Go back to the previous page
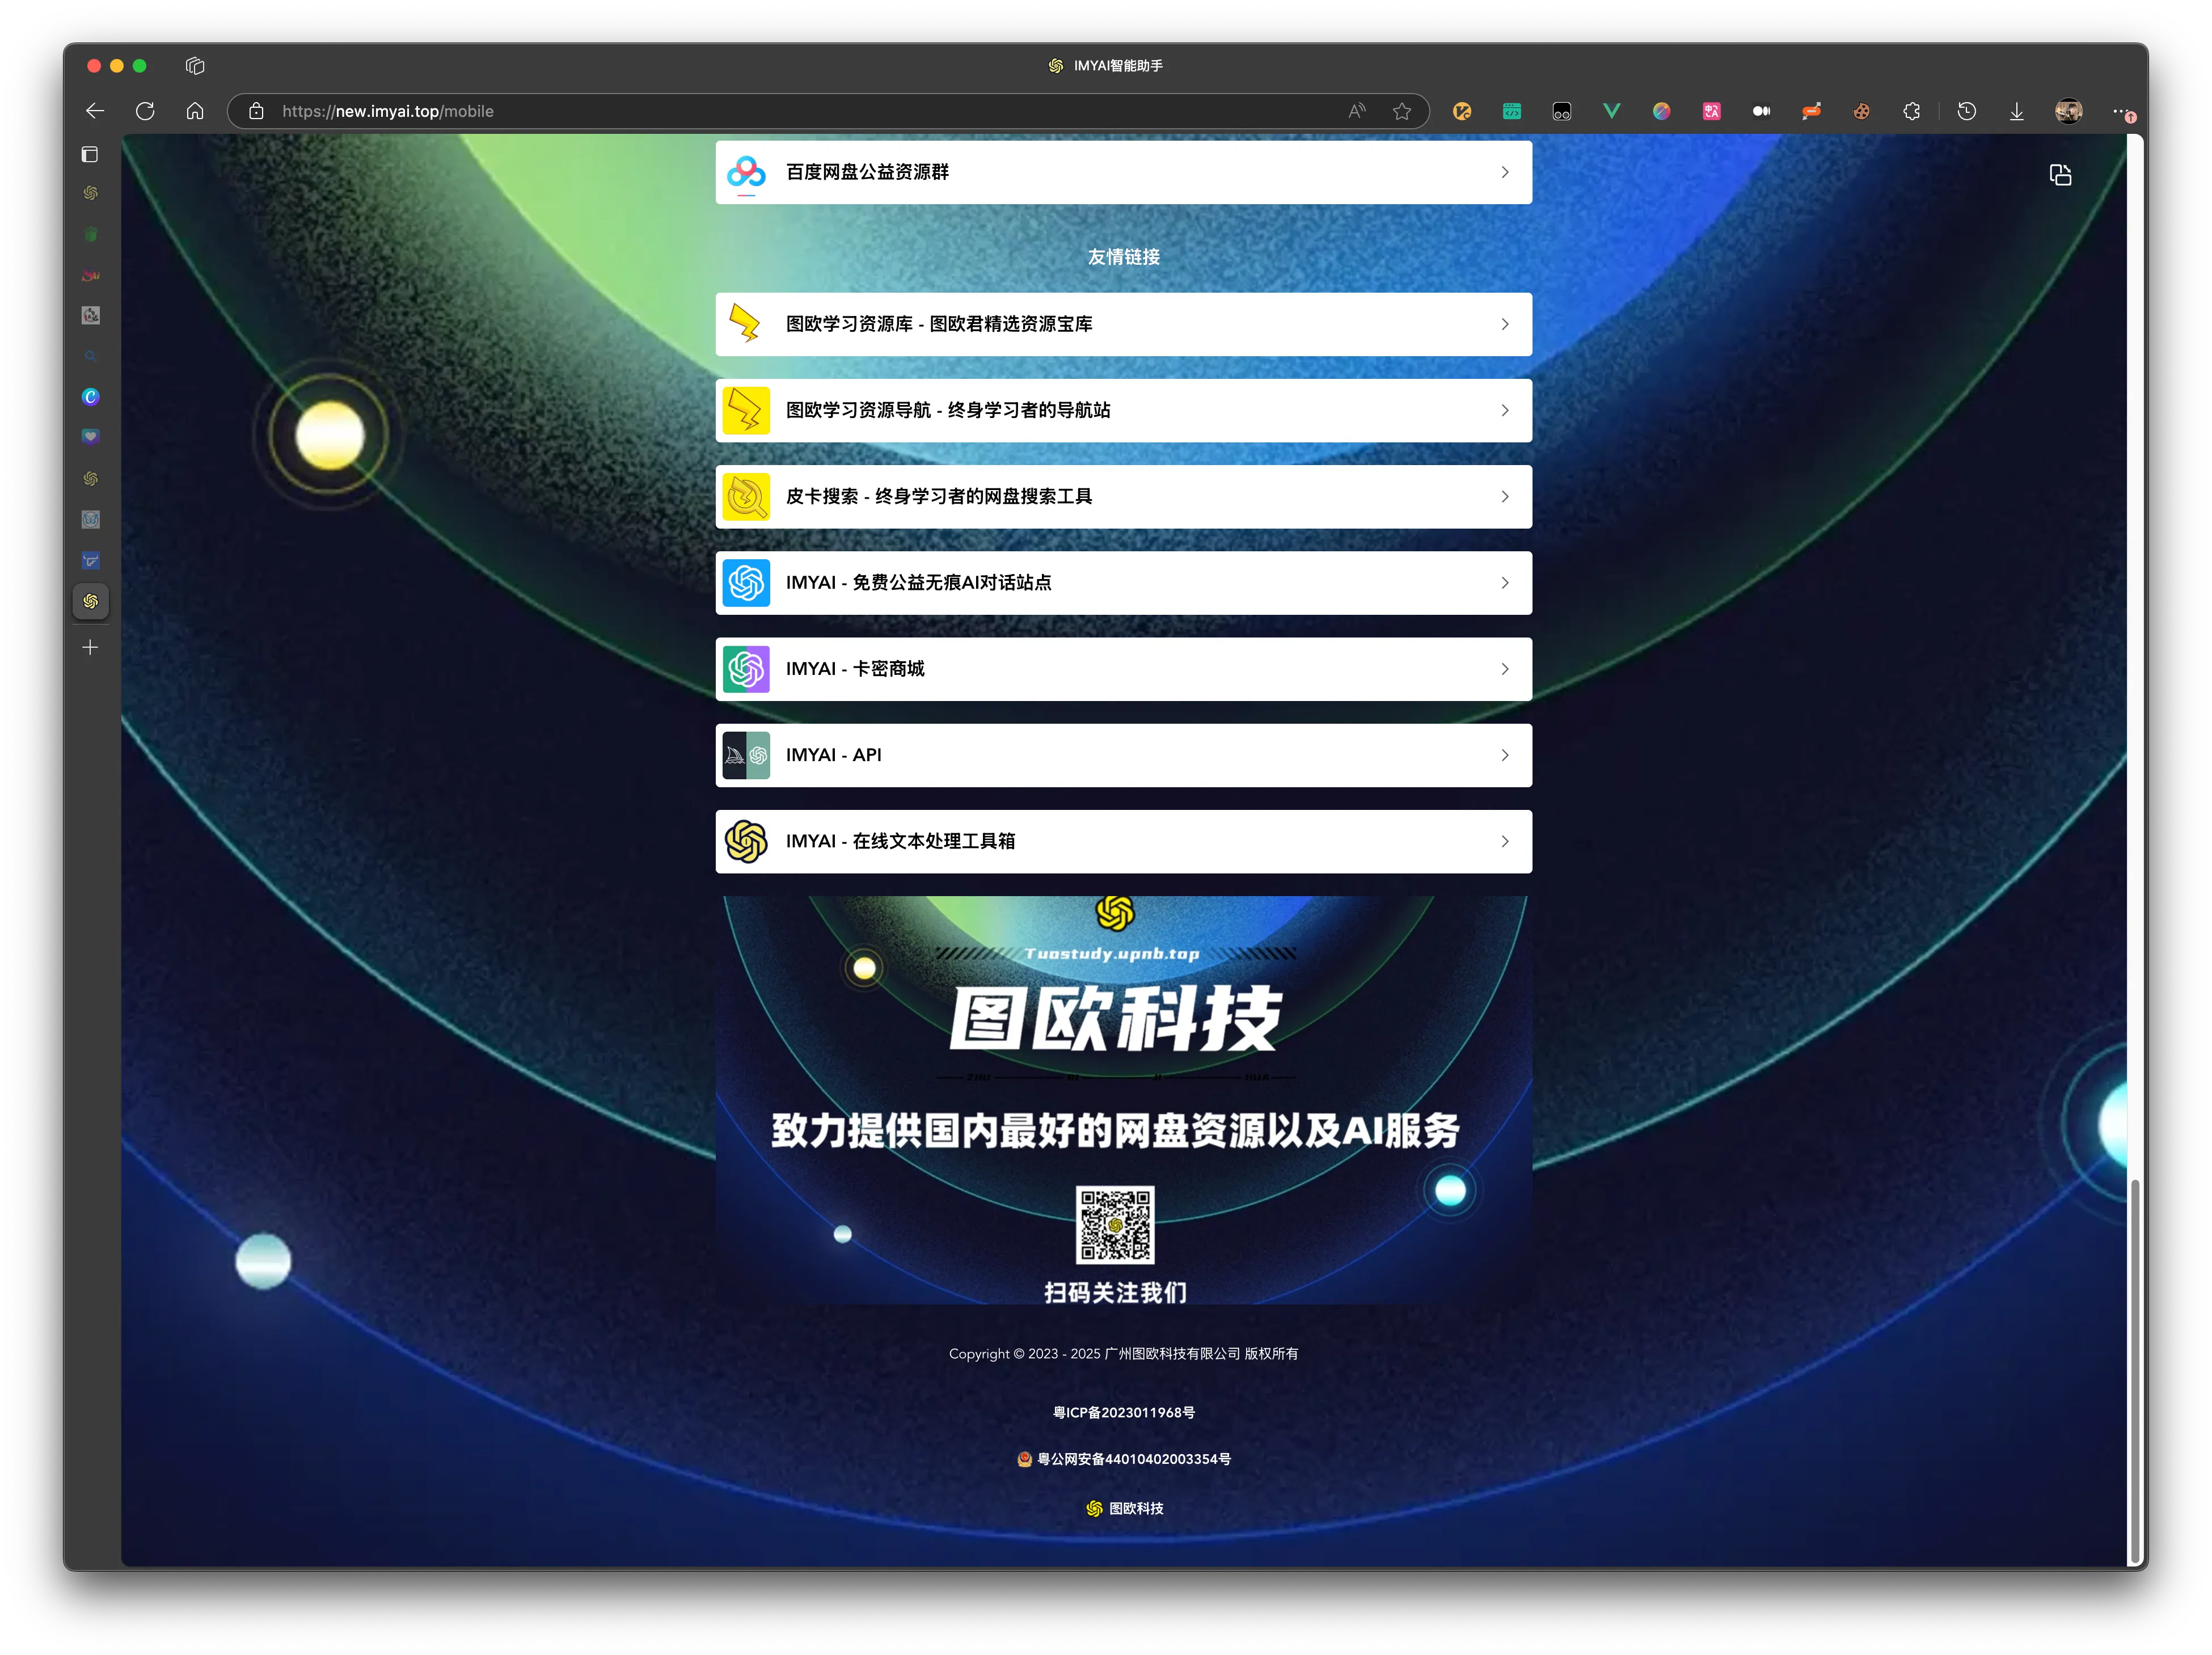 (95, 111)
